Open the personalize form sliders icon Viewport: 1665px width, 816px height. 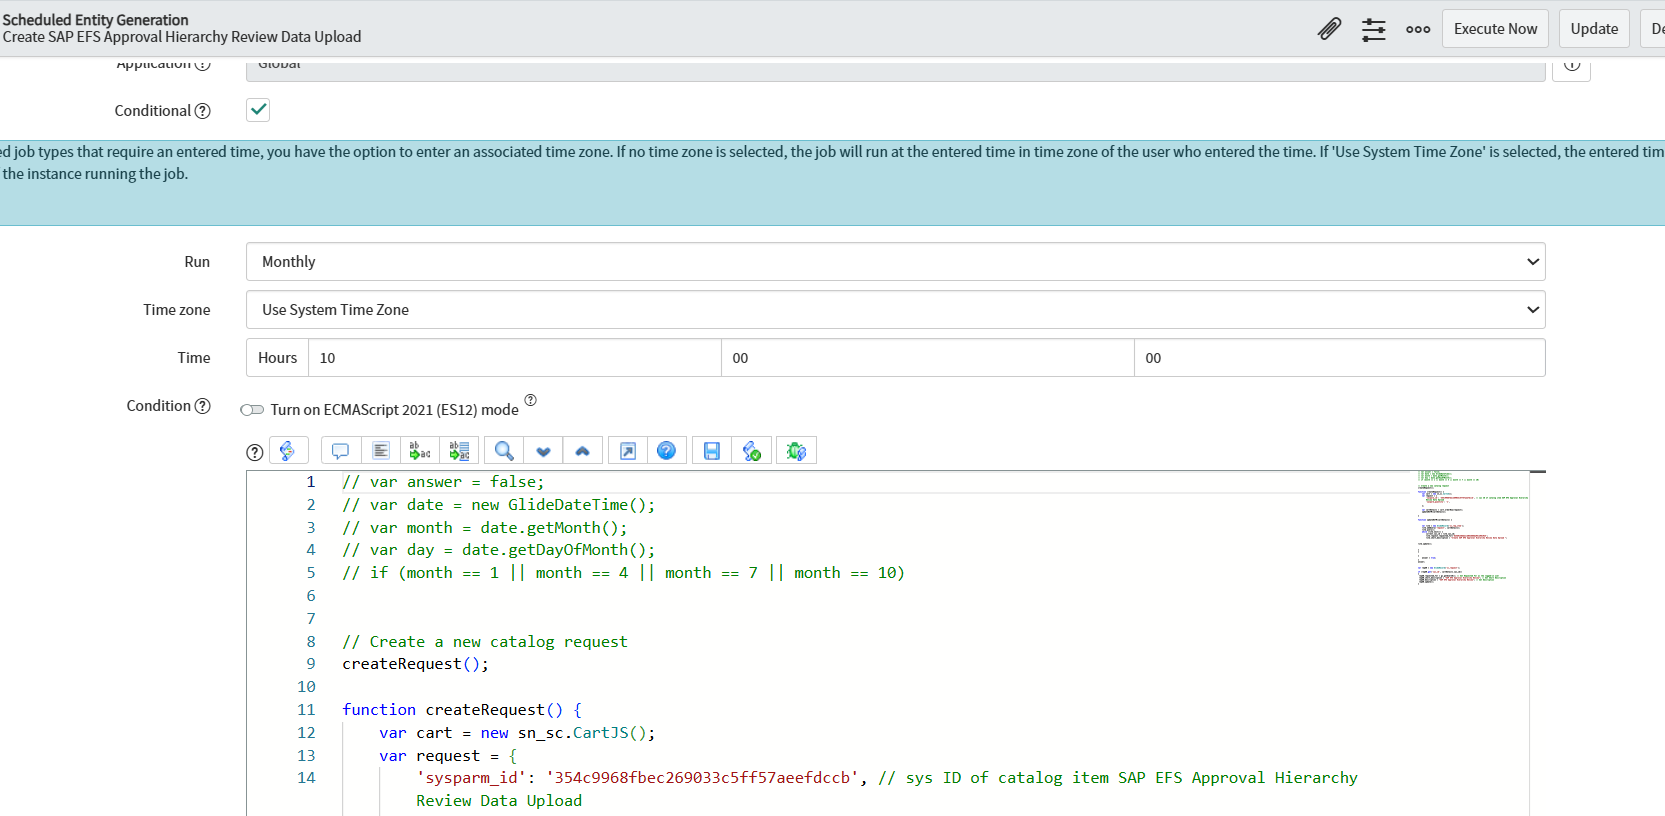click(1373, 29)
